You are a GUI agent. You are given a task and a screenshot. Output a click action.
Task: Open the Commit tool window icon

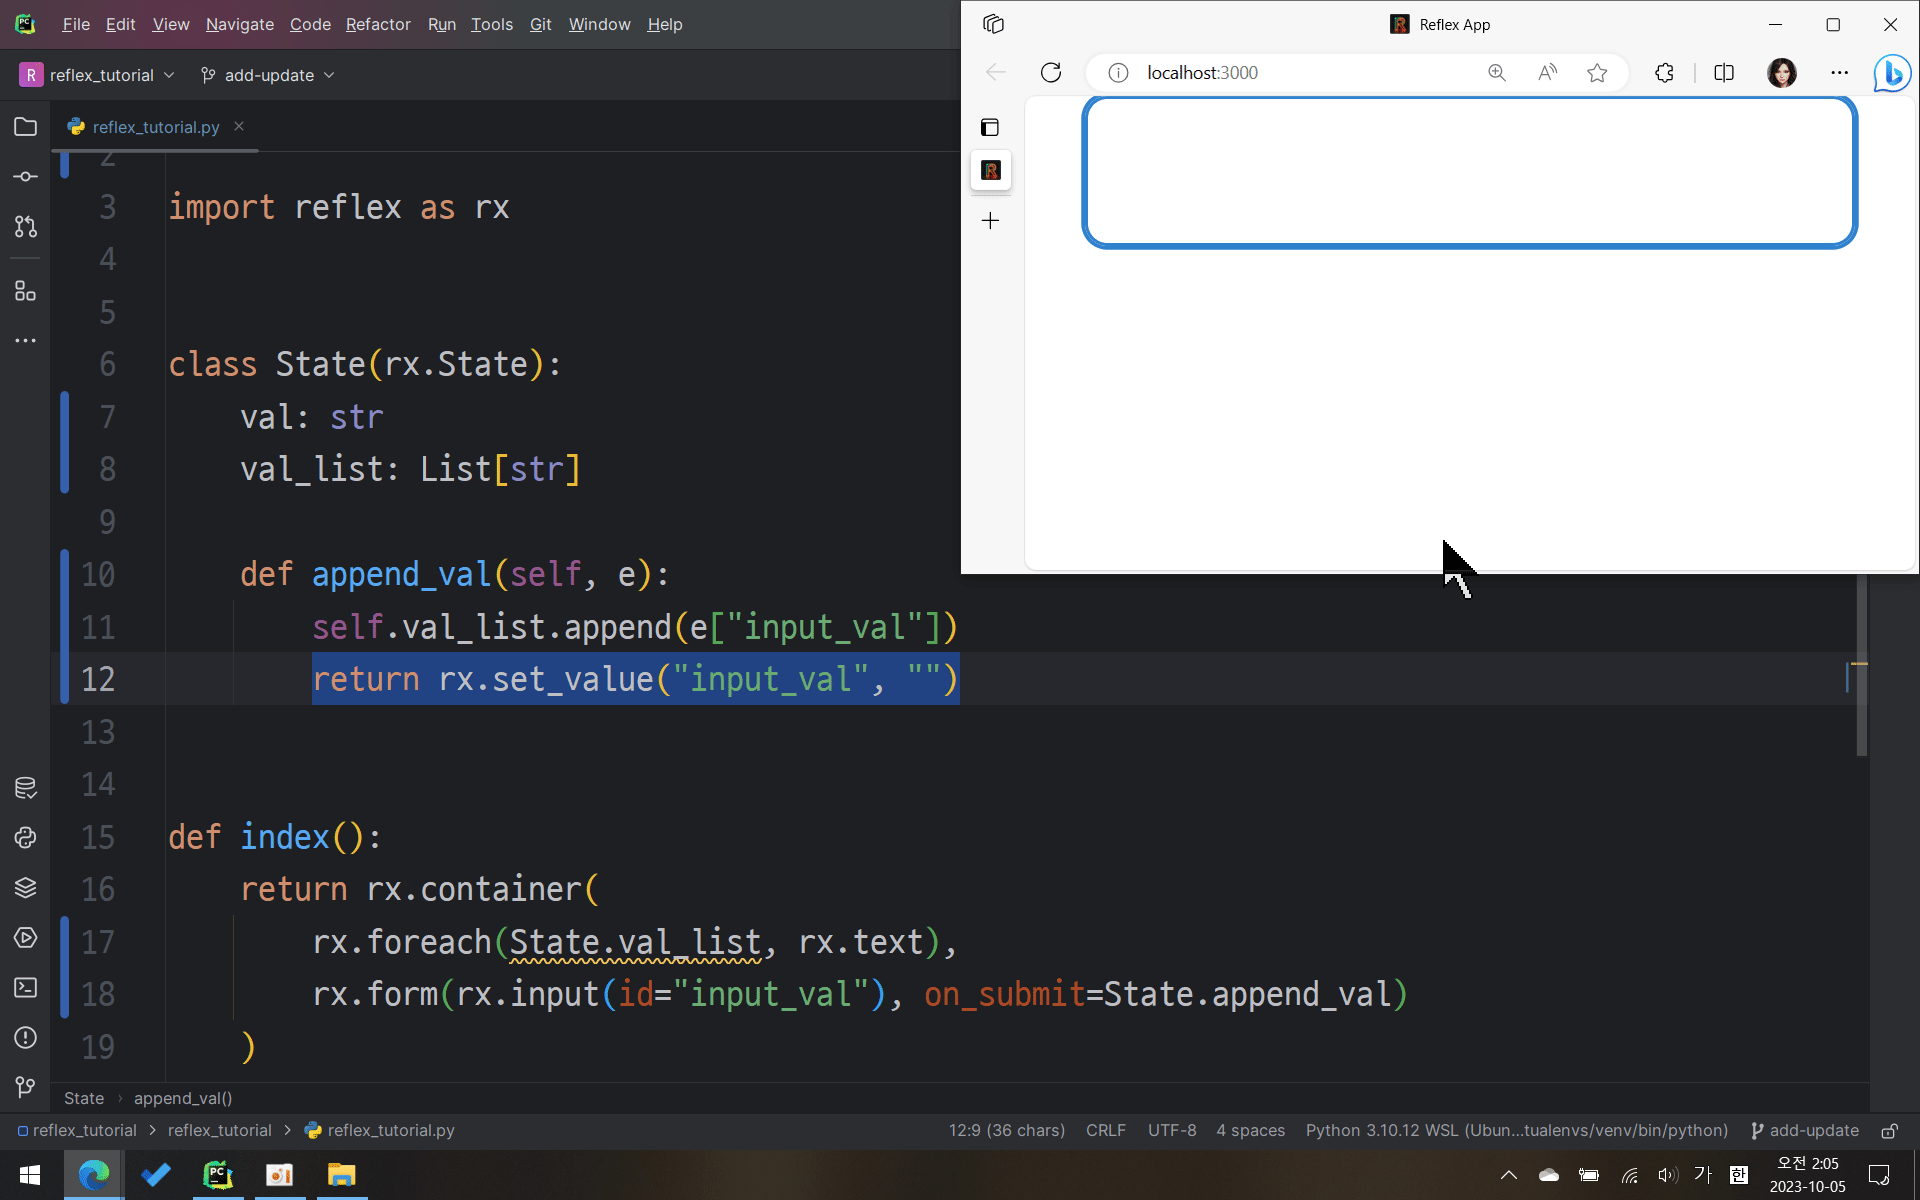click(x=26, y=177)
